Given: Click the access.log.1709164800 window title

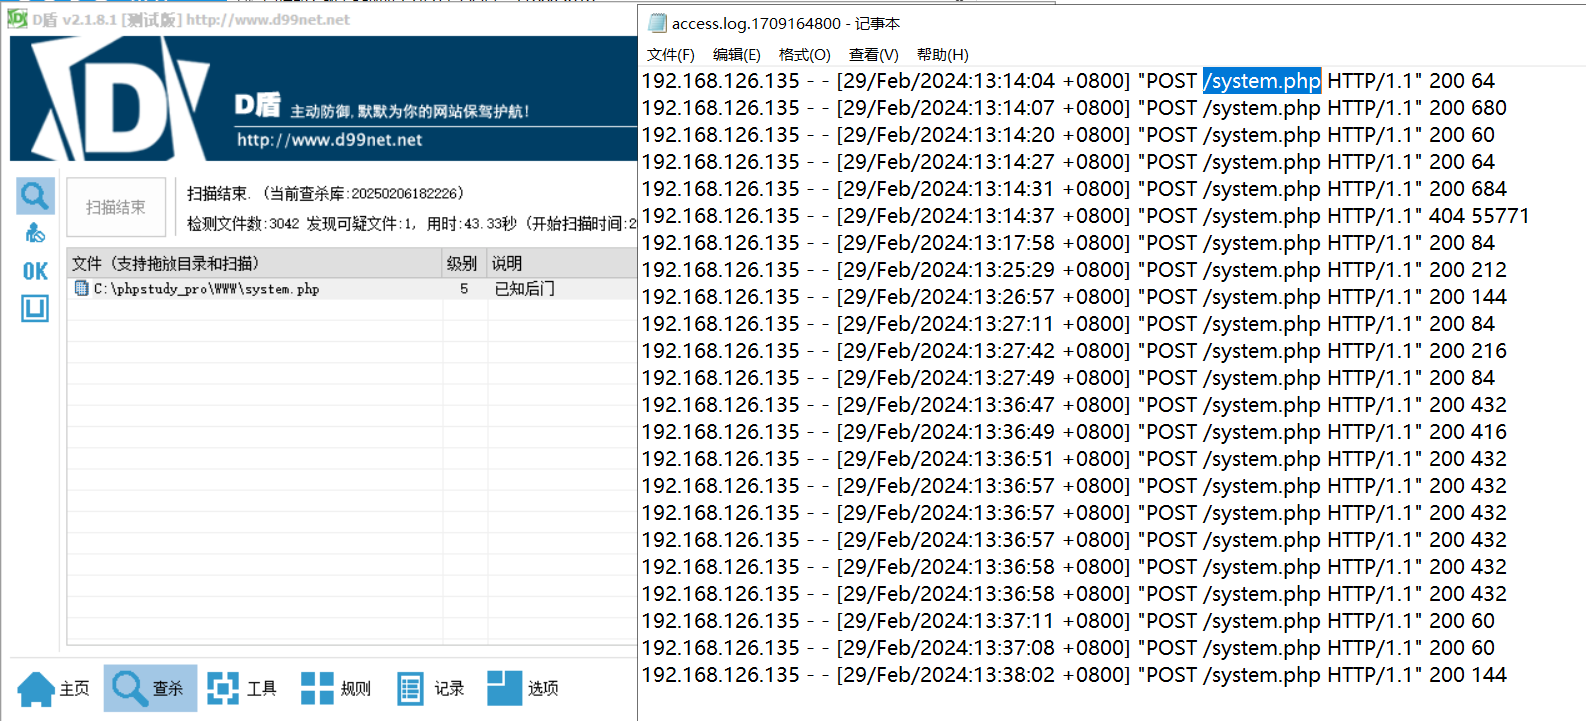Looking at the screenshot, I should [x=786, y=23].
